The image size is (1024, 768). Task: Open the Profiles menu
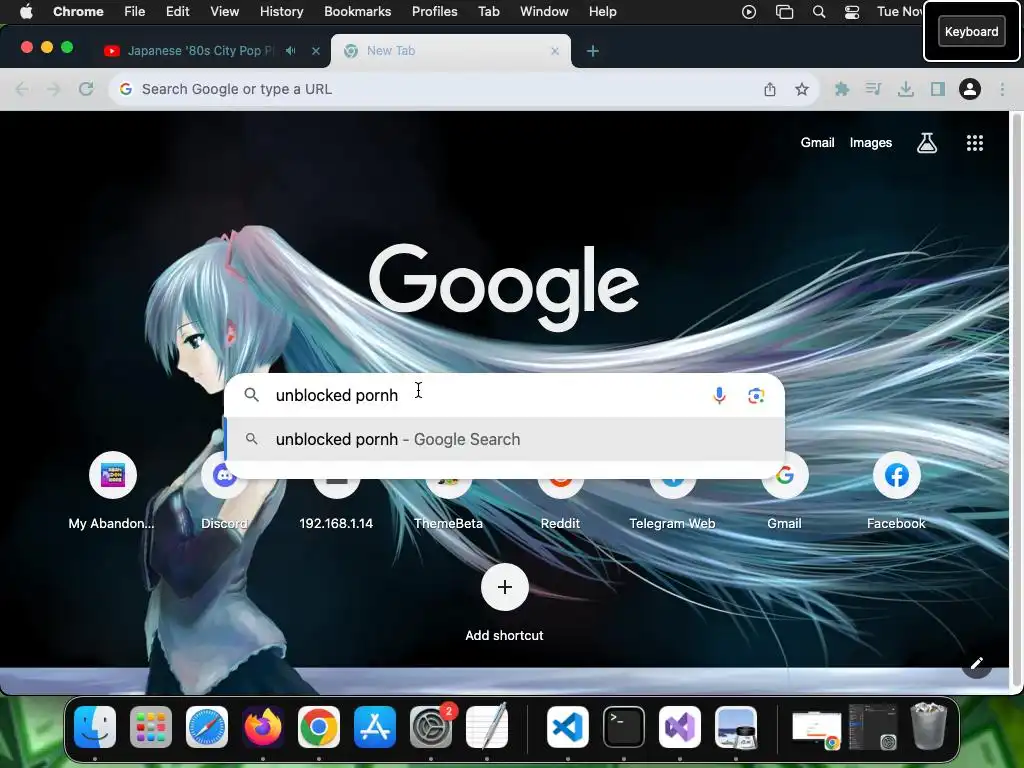pyautogui.click(x=434, y=11)
